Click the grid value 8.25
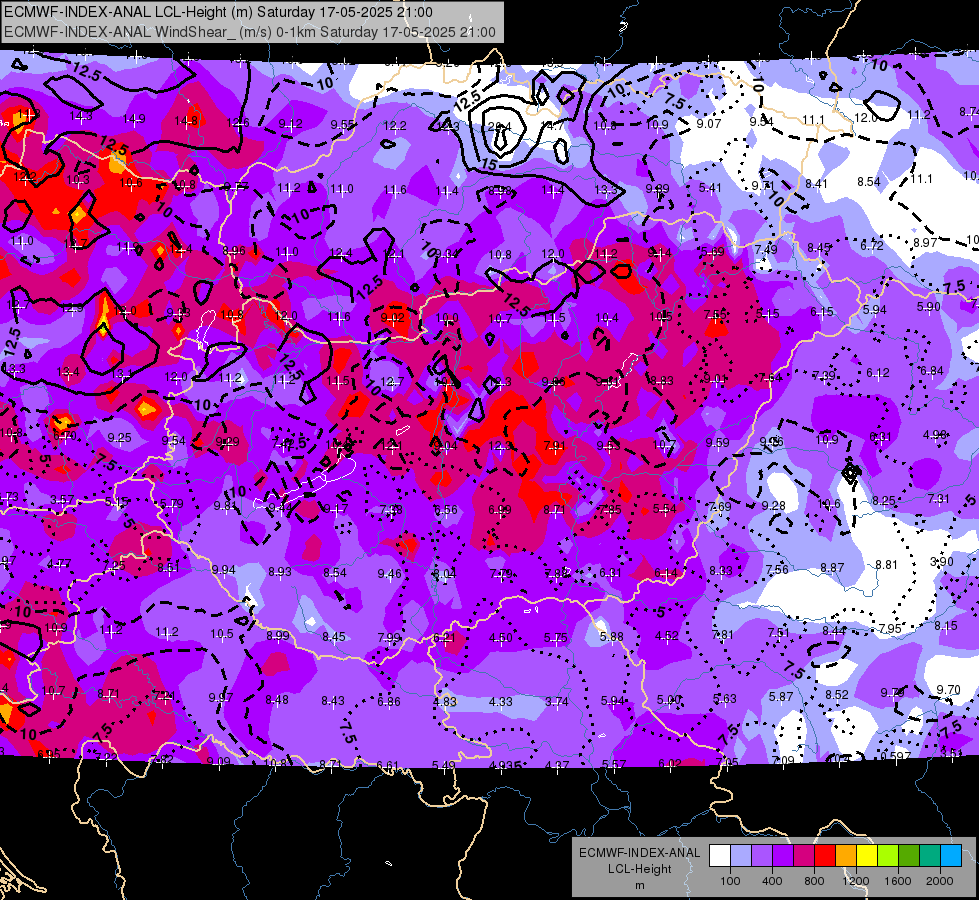The width and height of the screenshot is (979, 900). coord(884,500)
